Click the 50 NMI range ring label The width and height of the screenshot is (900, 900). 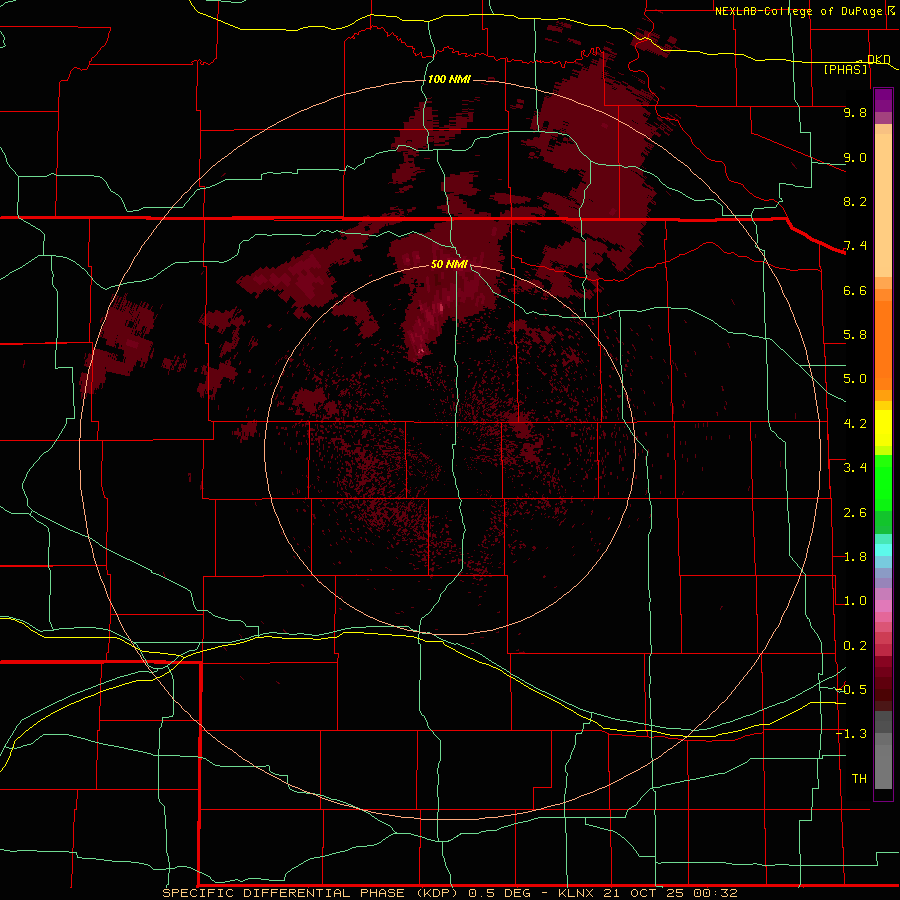449,264
